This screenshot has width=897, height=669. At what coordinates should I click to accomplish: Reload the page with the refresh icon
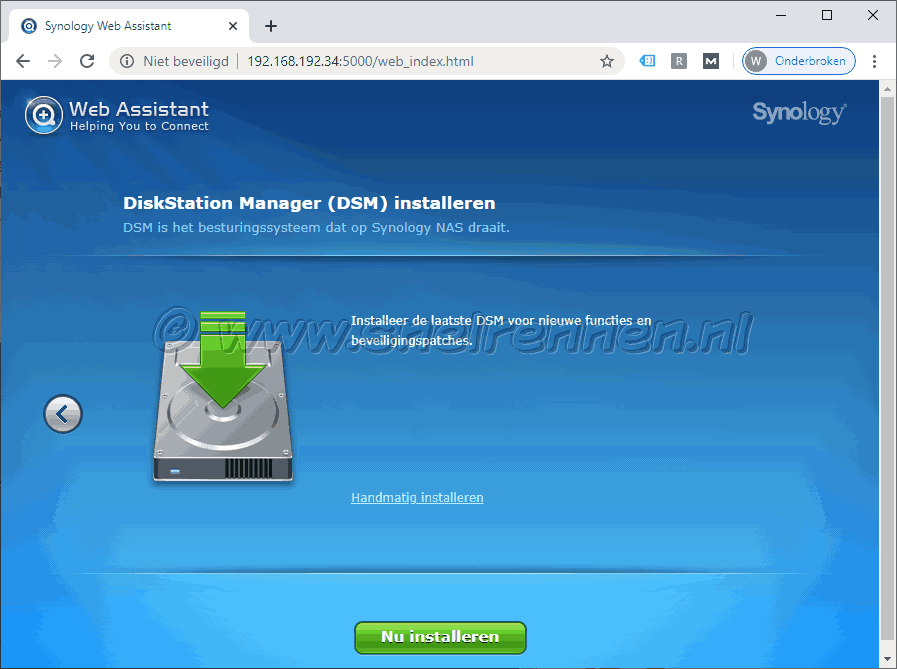[87, 61]
